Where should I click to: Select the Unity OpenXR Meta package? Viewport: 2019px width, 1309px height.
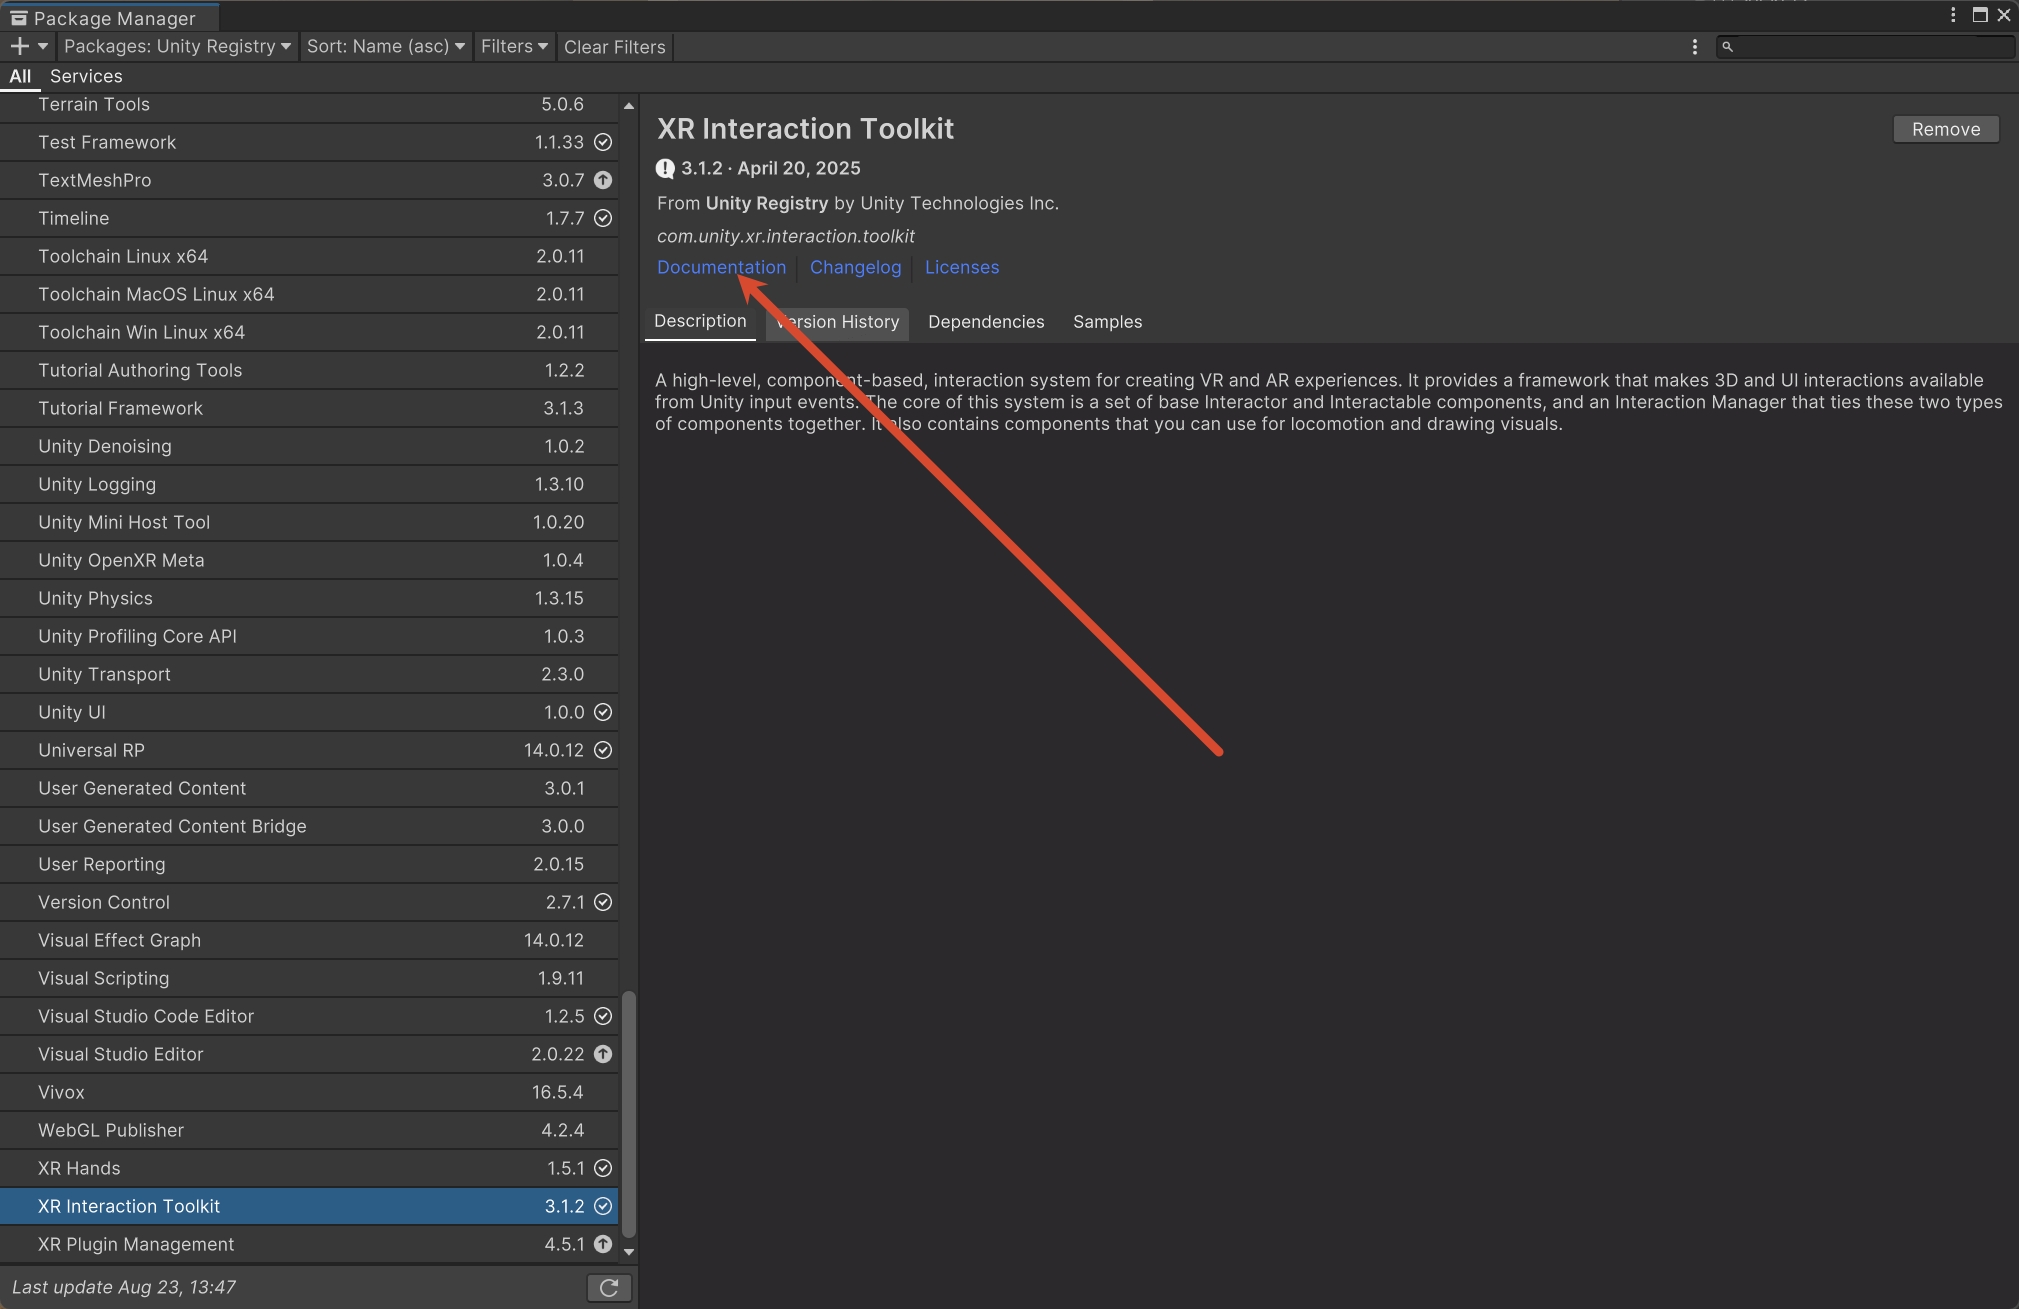point(309,560)
